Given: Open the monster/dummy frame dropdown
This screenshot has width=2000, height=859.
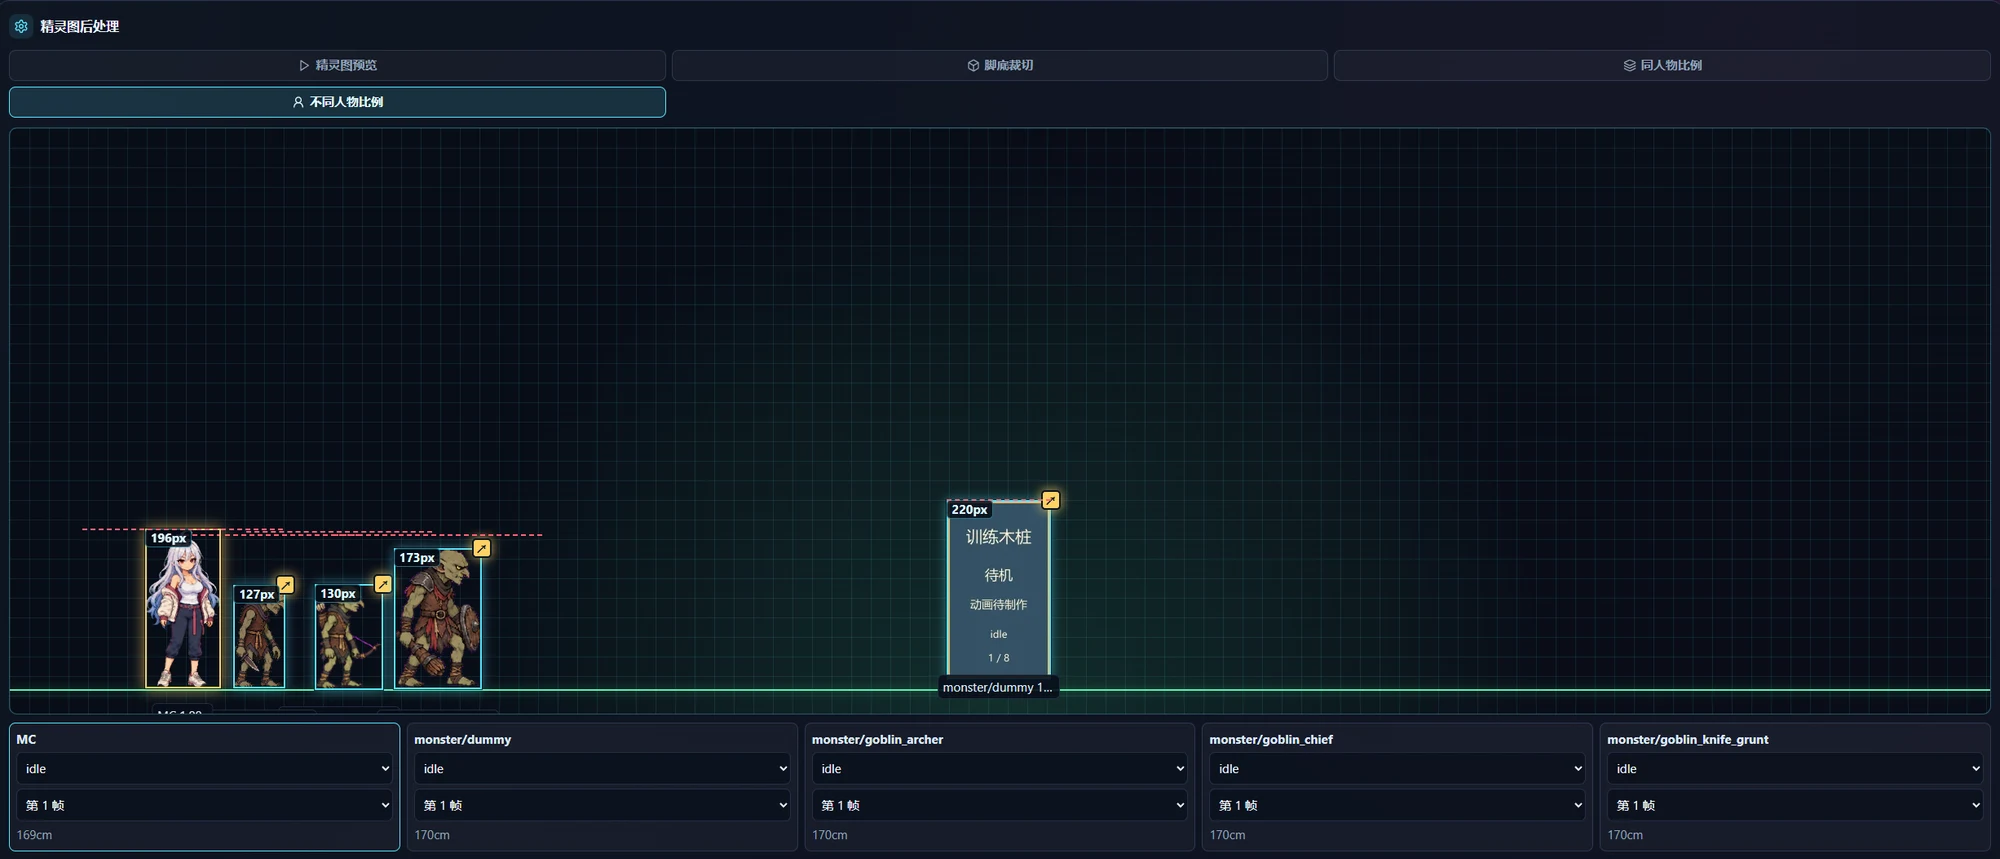Looking at the screenshot, I should click(602, 805).
